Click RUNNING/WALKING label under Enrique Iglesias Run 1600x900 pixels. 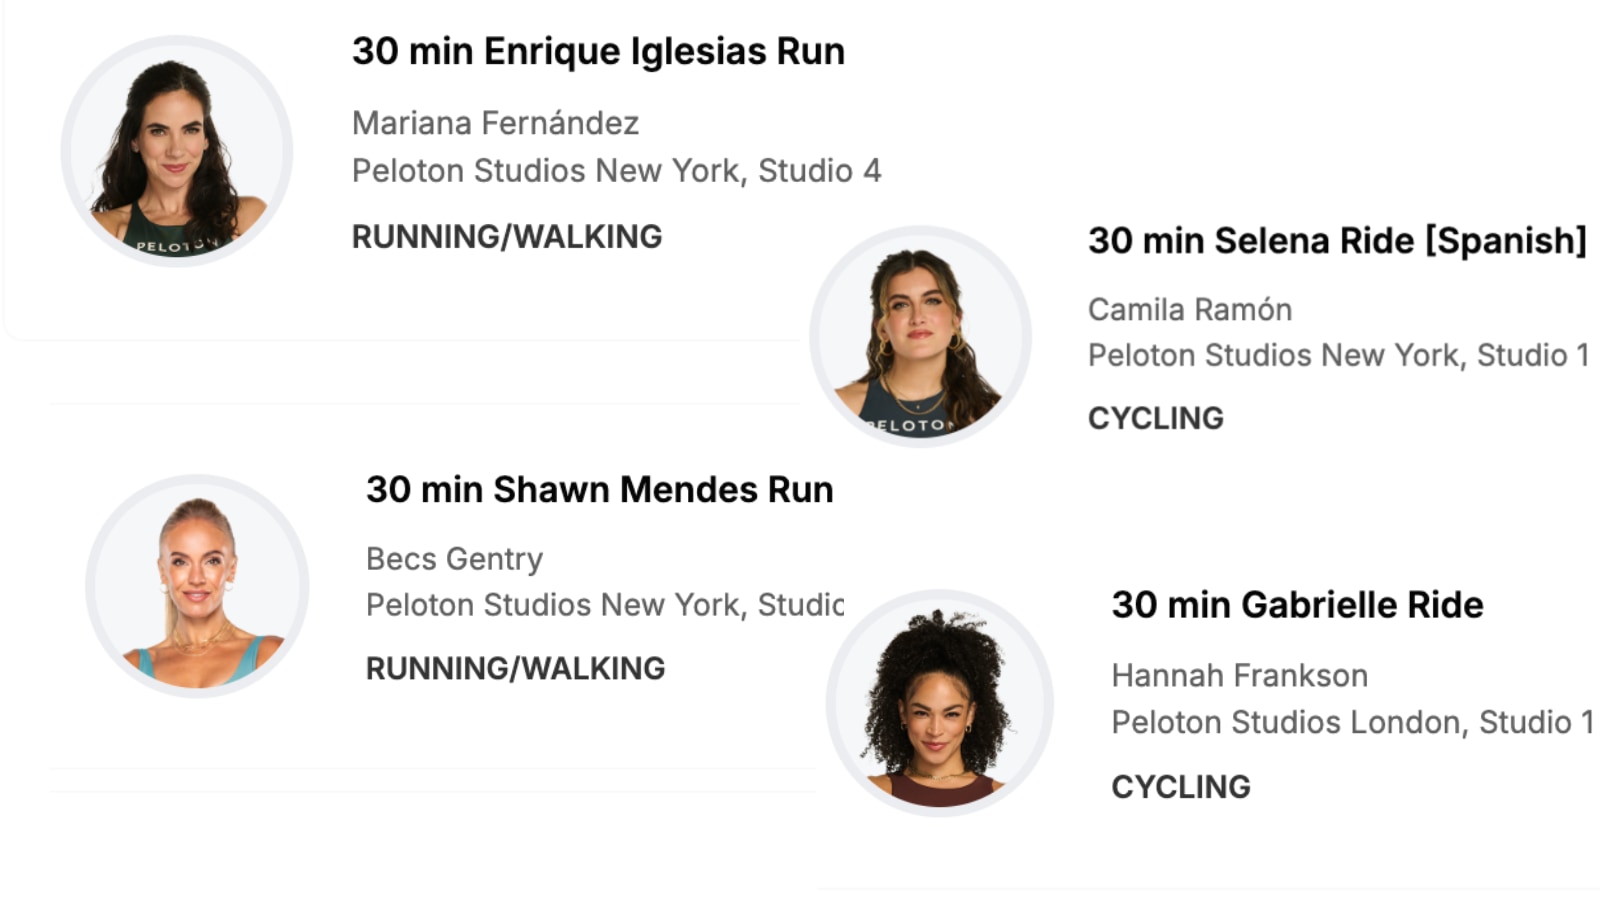click(506, 237)
